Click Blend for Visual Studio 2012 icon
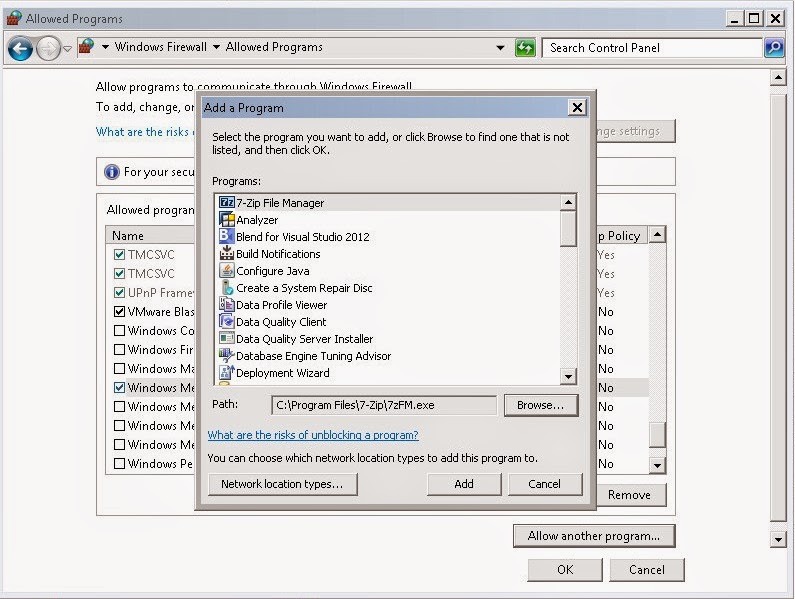The height and width of the screenshot is (599, 795). [226, 236]
